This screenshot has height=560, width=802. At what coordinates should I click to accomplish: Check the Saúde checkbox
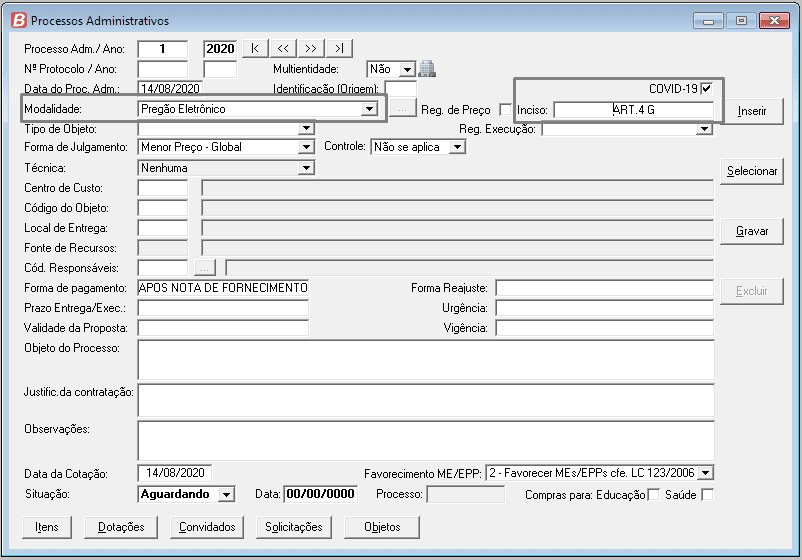[707, 494]
